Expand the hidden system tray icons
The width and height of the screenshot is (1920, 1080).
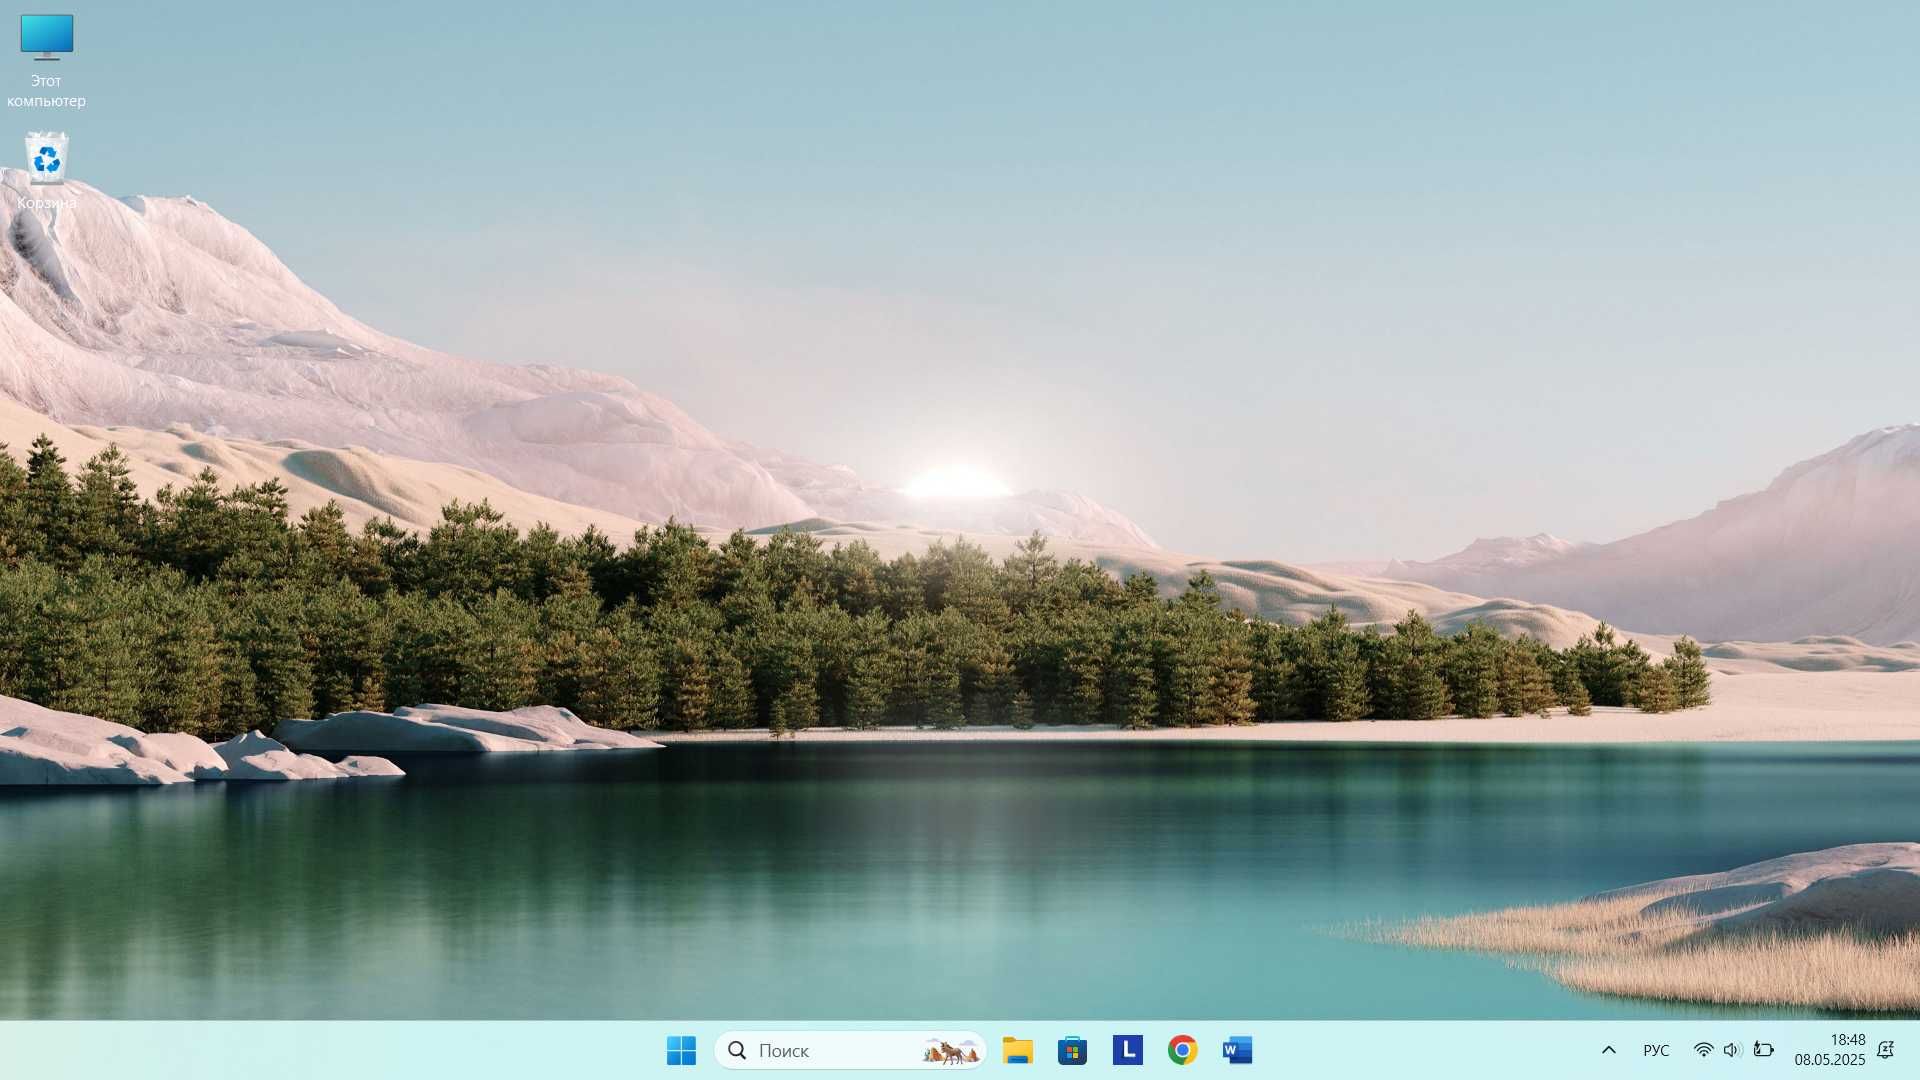(x=1609, y=1050)
